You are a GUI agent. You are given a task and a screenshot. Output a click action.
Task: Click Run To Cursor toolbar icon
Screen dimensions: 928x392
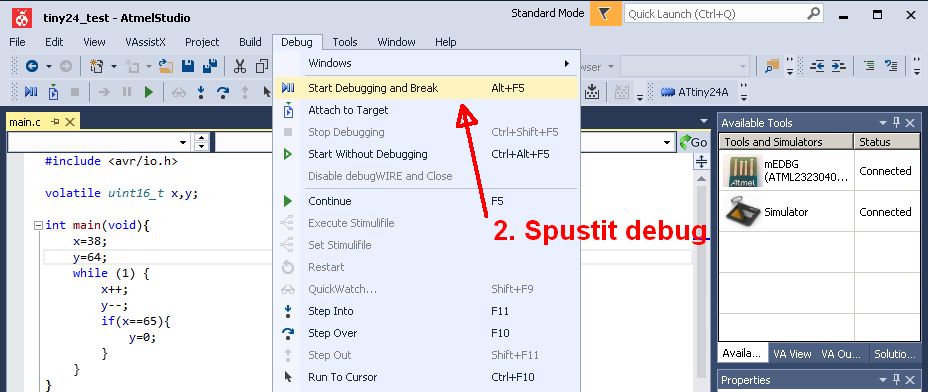point(267,92)
